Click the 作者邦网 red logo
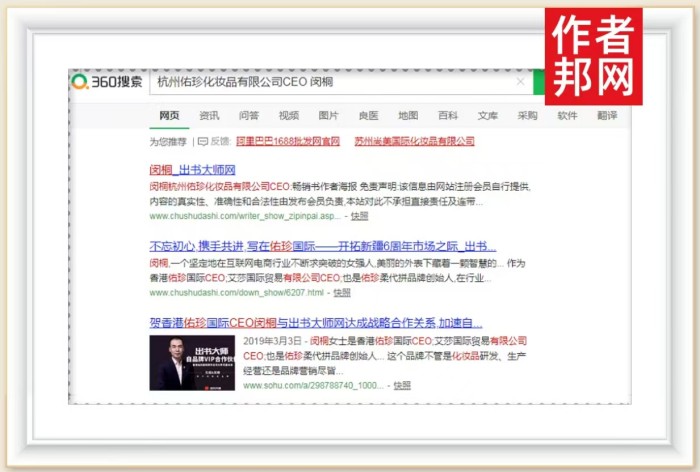The width and height of the screenshot is (700, 472). coord(593,55)
